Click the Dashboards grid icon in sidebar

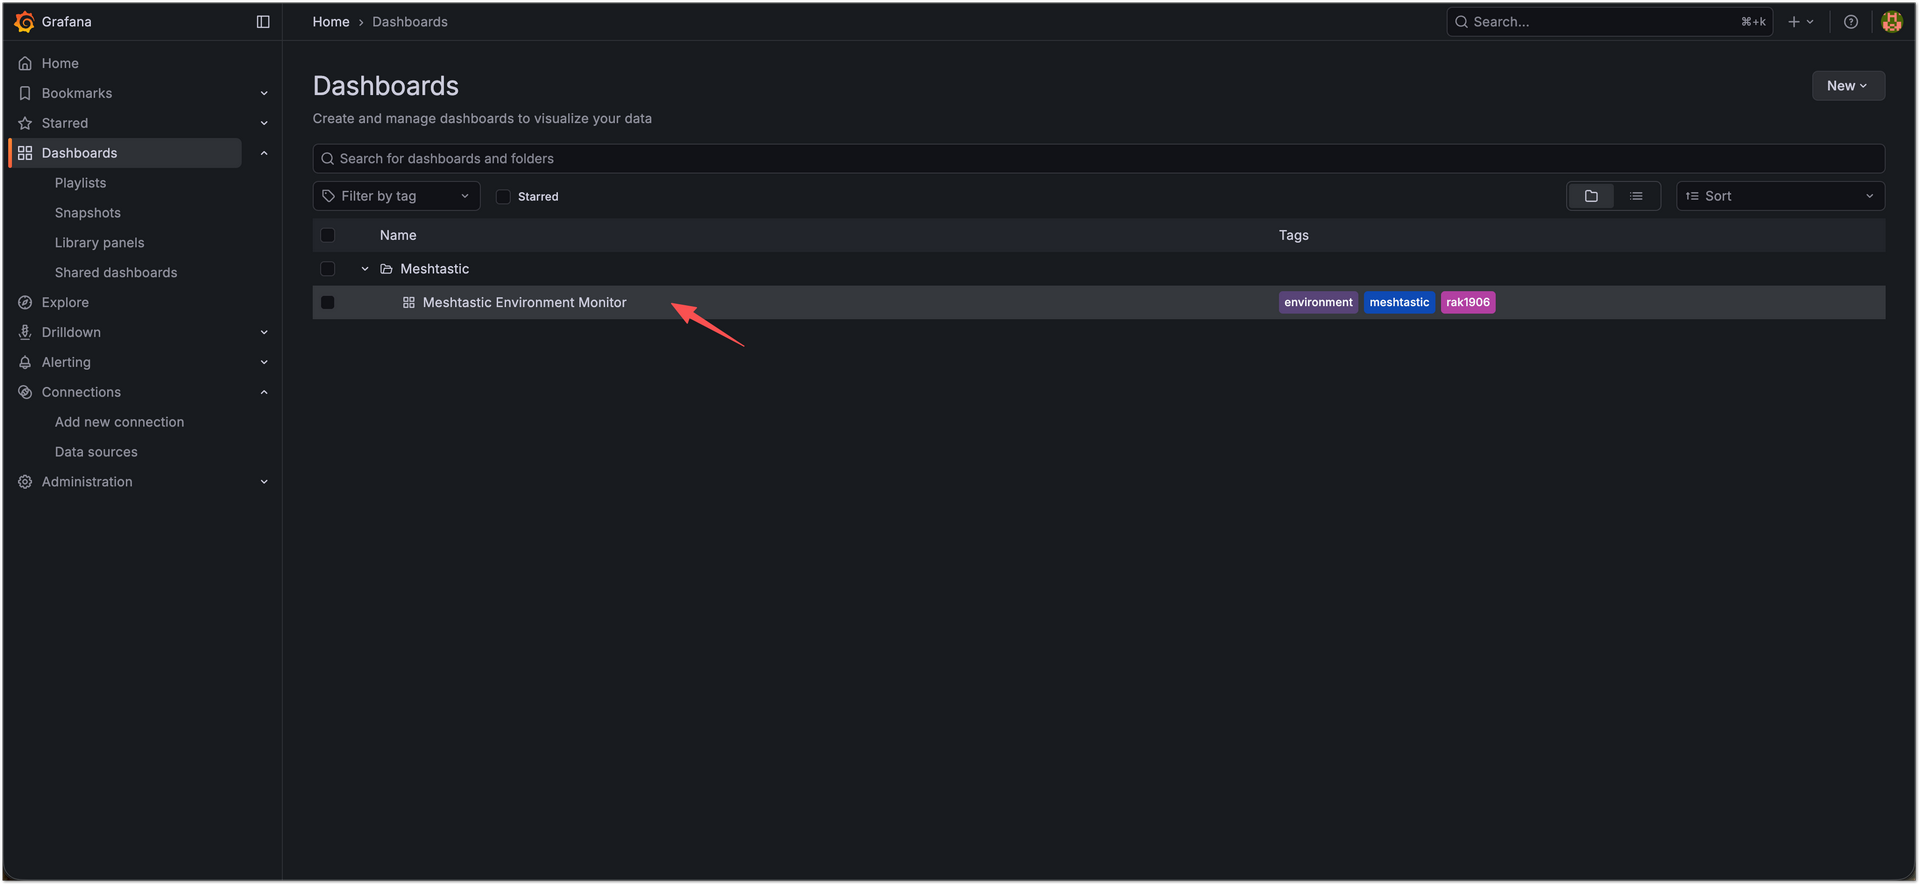[x=25, y=153]
